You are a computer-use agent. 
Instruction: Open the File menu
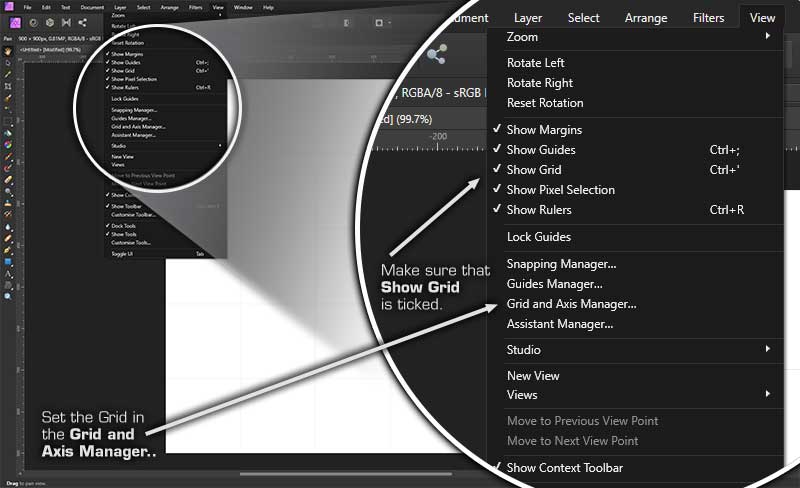coord(28,7)
